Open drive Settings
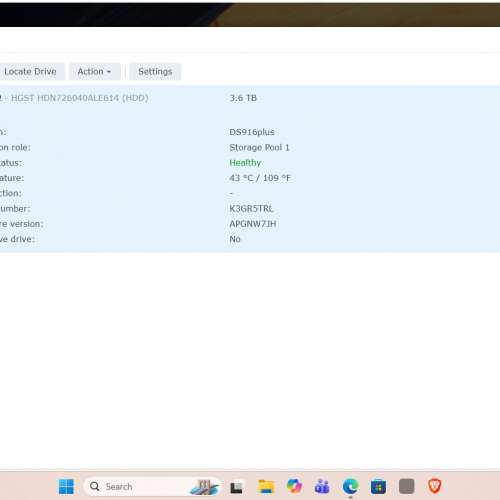 [x=155, y=71]
